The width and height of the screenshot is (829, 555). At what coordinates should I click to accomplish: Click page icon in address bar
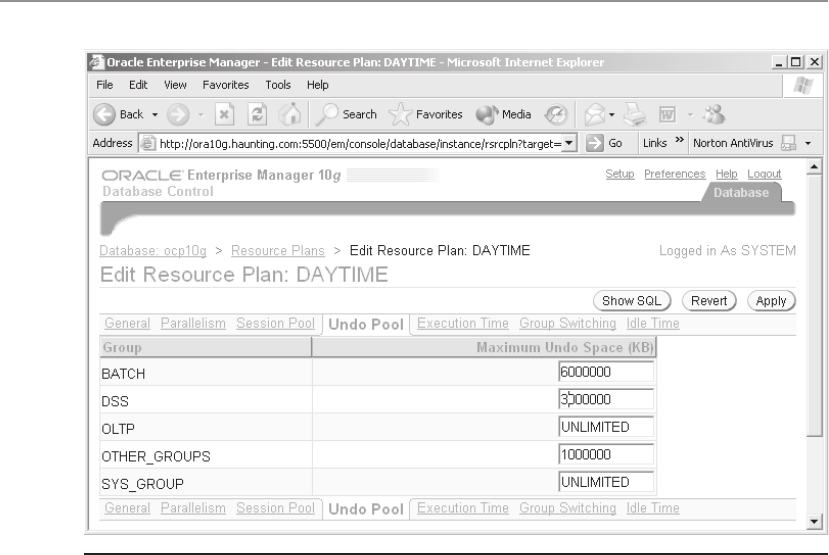[x=148, y=143]
